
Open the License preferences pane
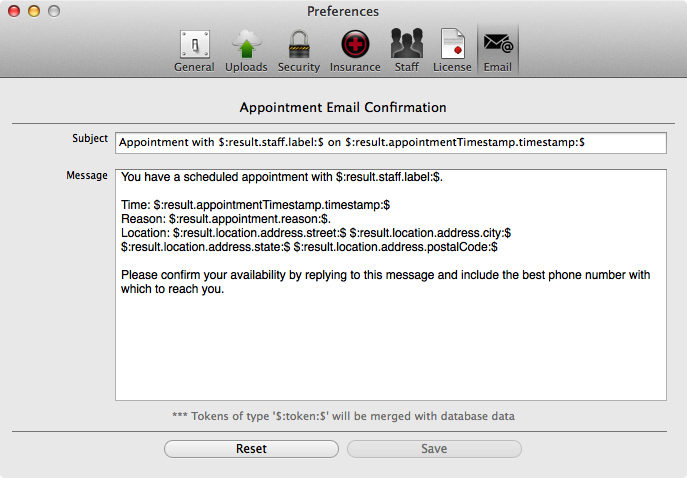[452, 51]
